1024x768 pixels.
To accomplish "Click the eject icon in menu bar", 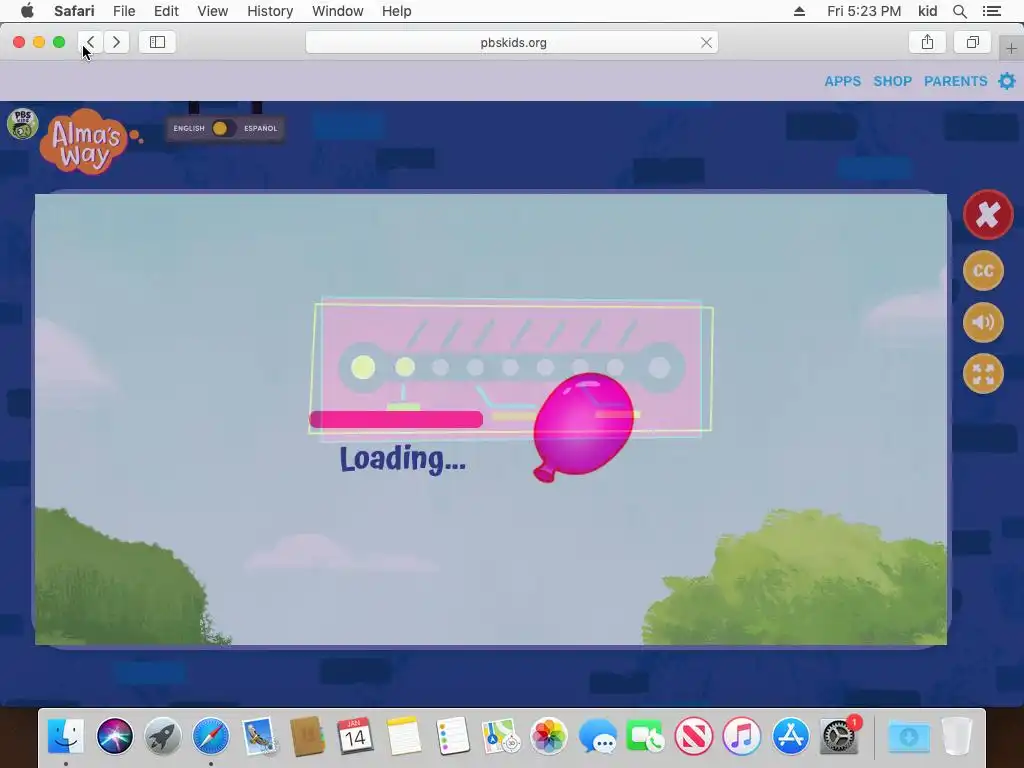I will pos(799,11).
